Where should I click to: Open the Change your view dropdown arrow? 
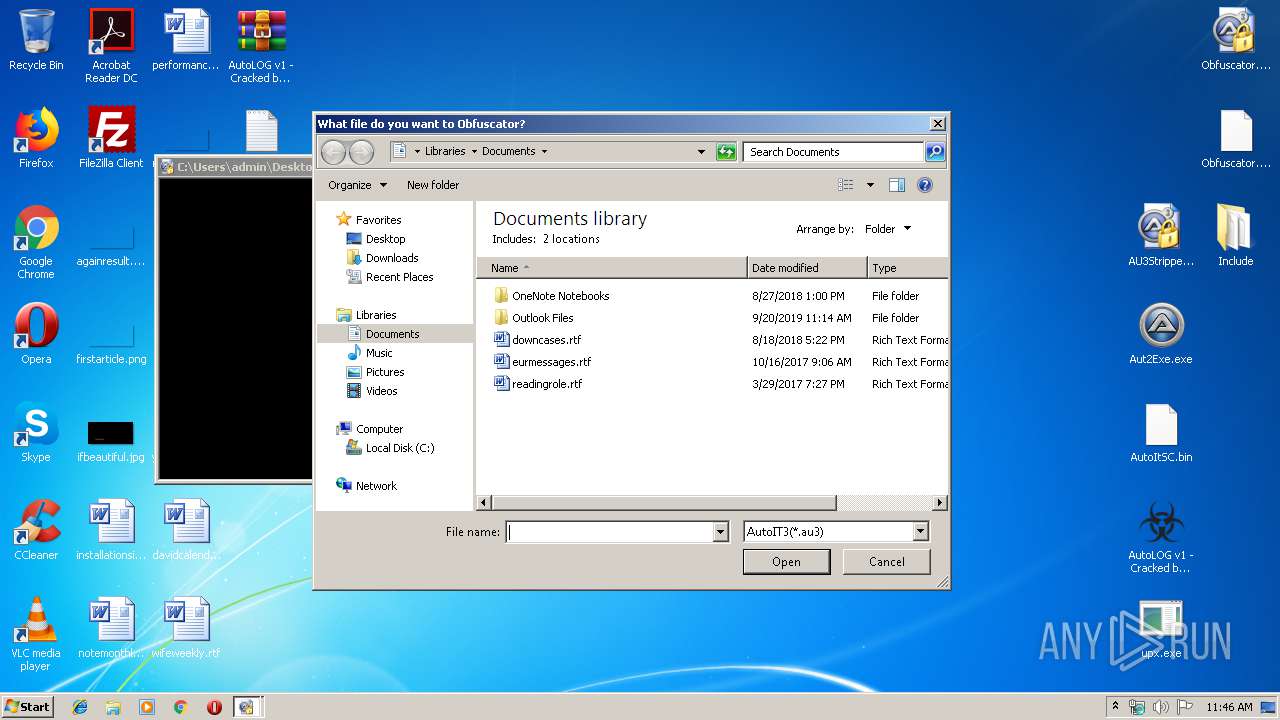pos(870,185)
